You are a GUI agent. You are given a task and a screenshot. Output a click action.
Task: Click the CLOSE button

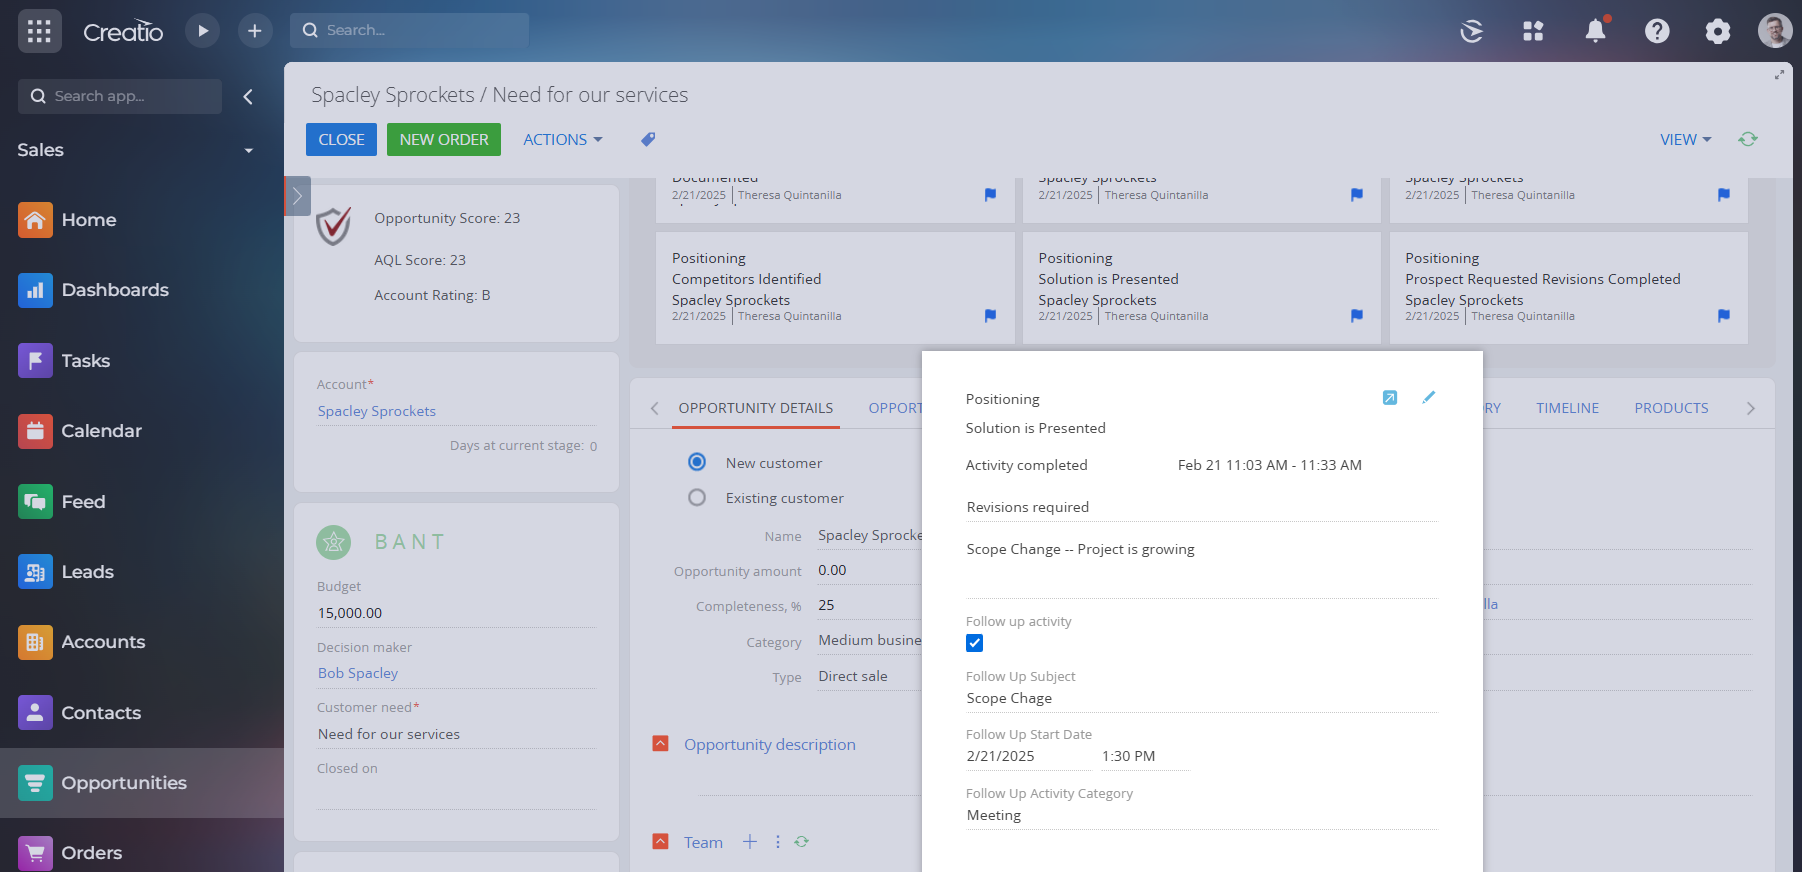pyautogui.click(x=341, y=140)
